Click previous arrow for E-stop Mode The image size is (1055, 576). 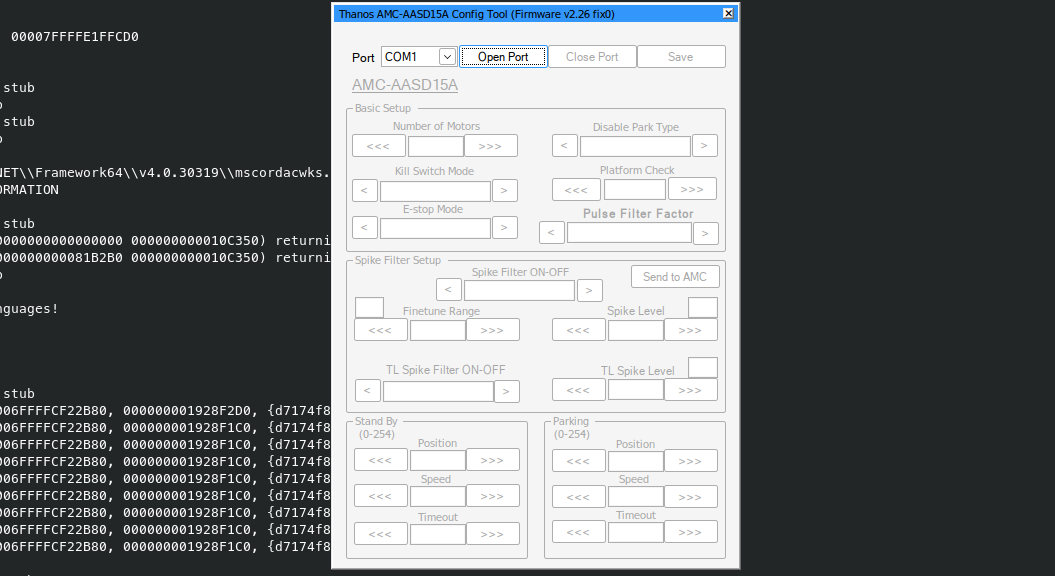coord(365,228)
